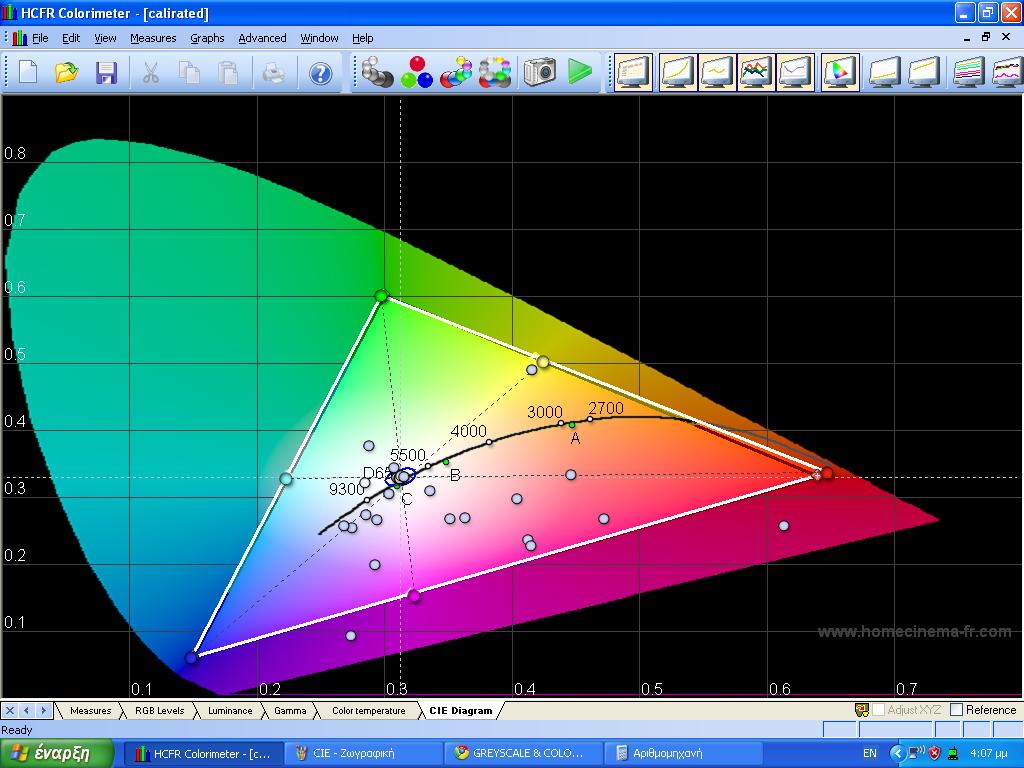
Task: Close the current tab with X button
Action: (10, 710)
